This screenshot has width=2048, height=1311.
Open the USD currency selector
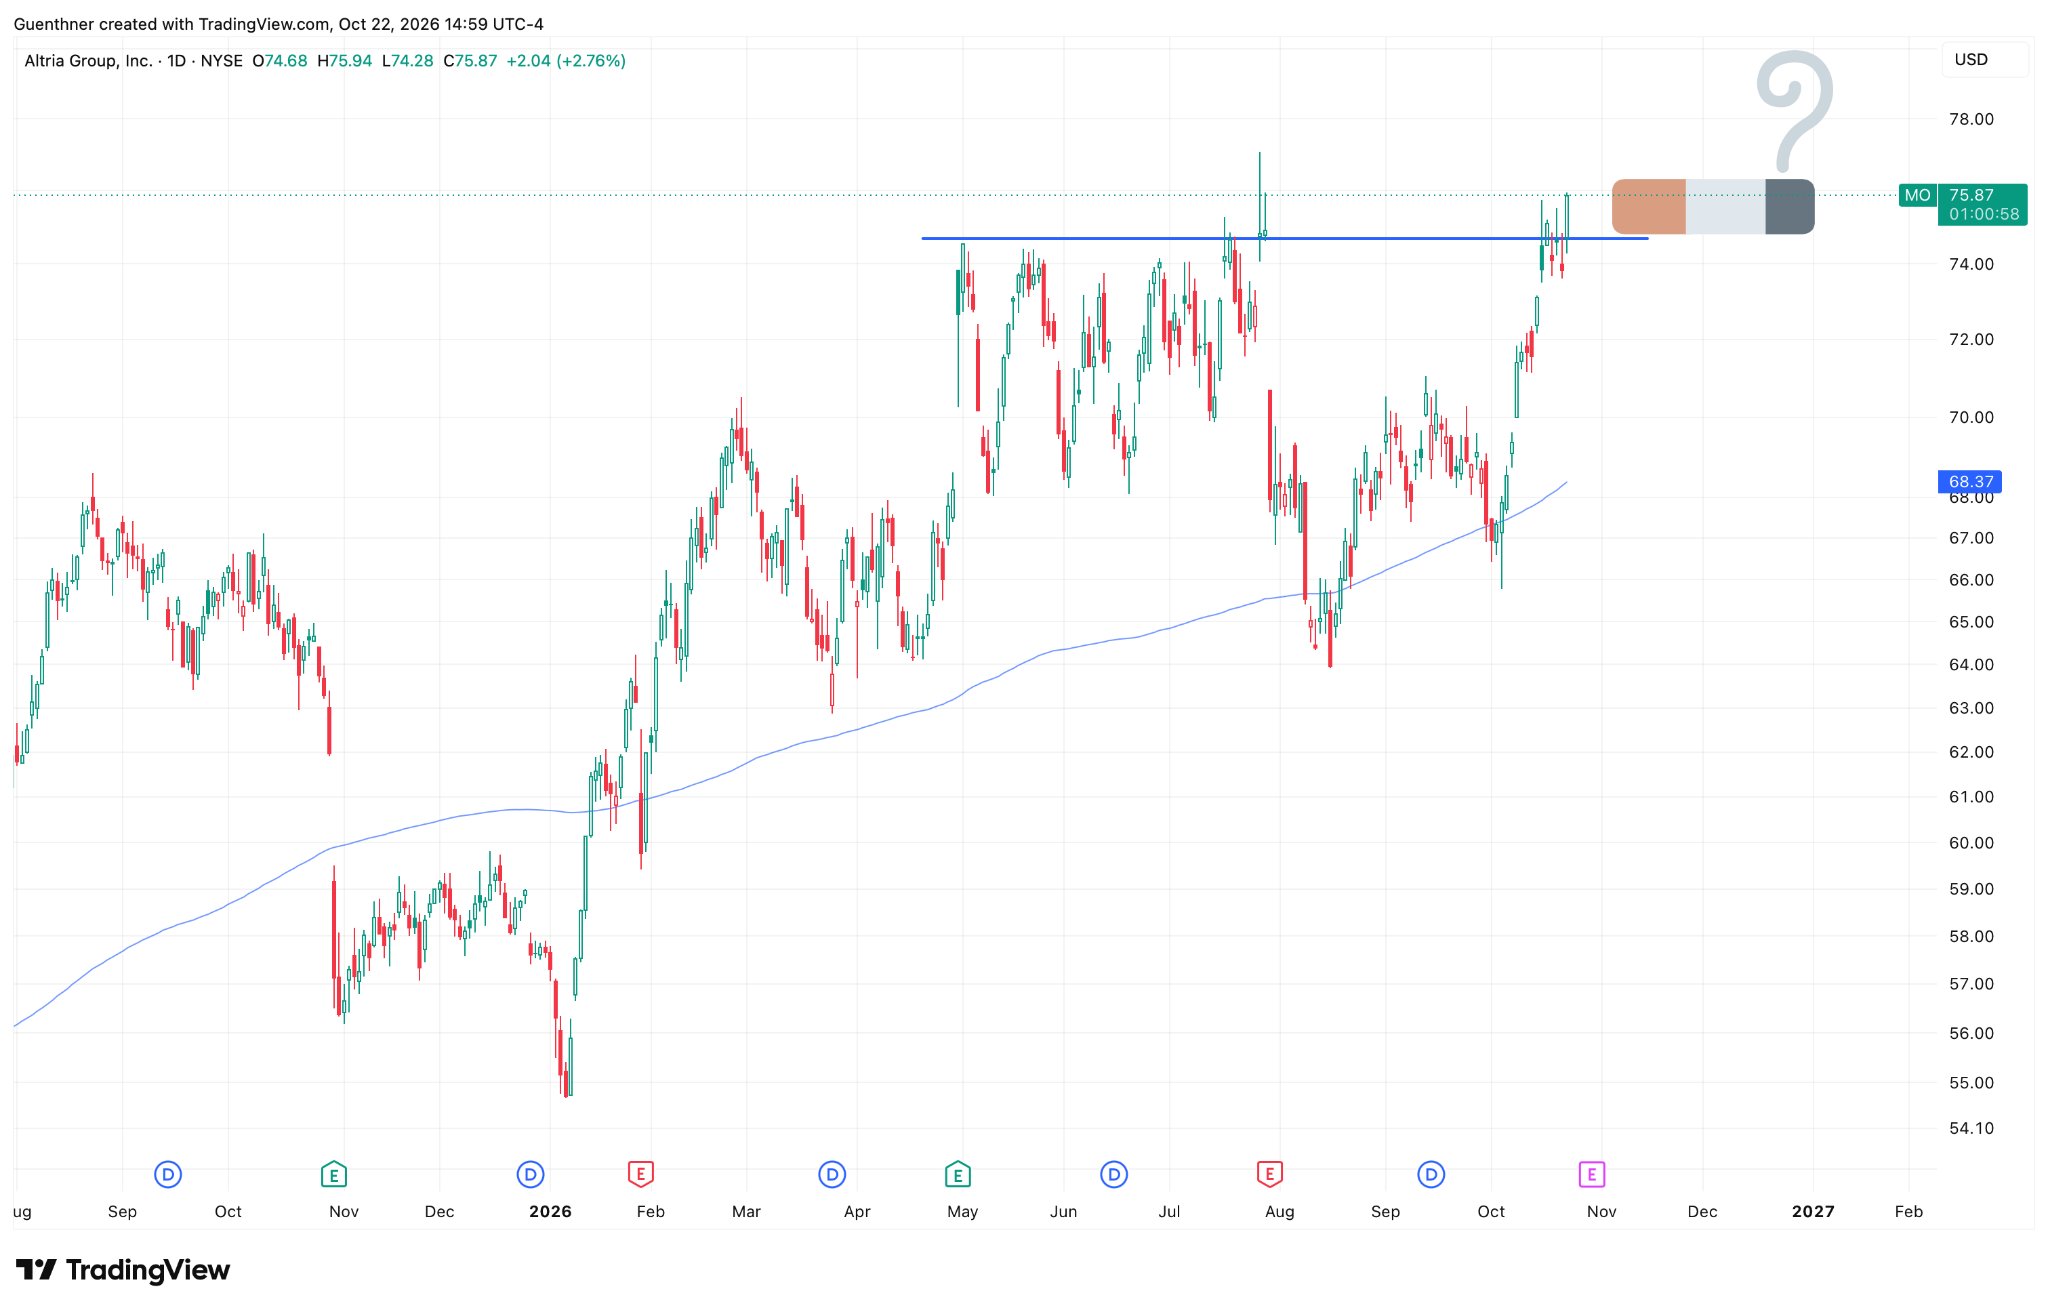click(x=1984, y=59)
